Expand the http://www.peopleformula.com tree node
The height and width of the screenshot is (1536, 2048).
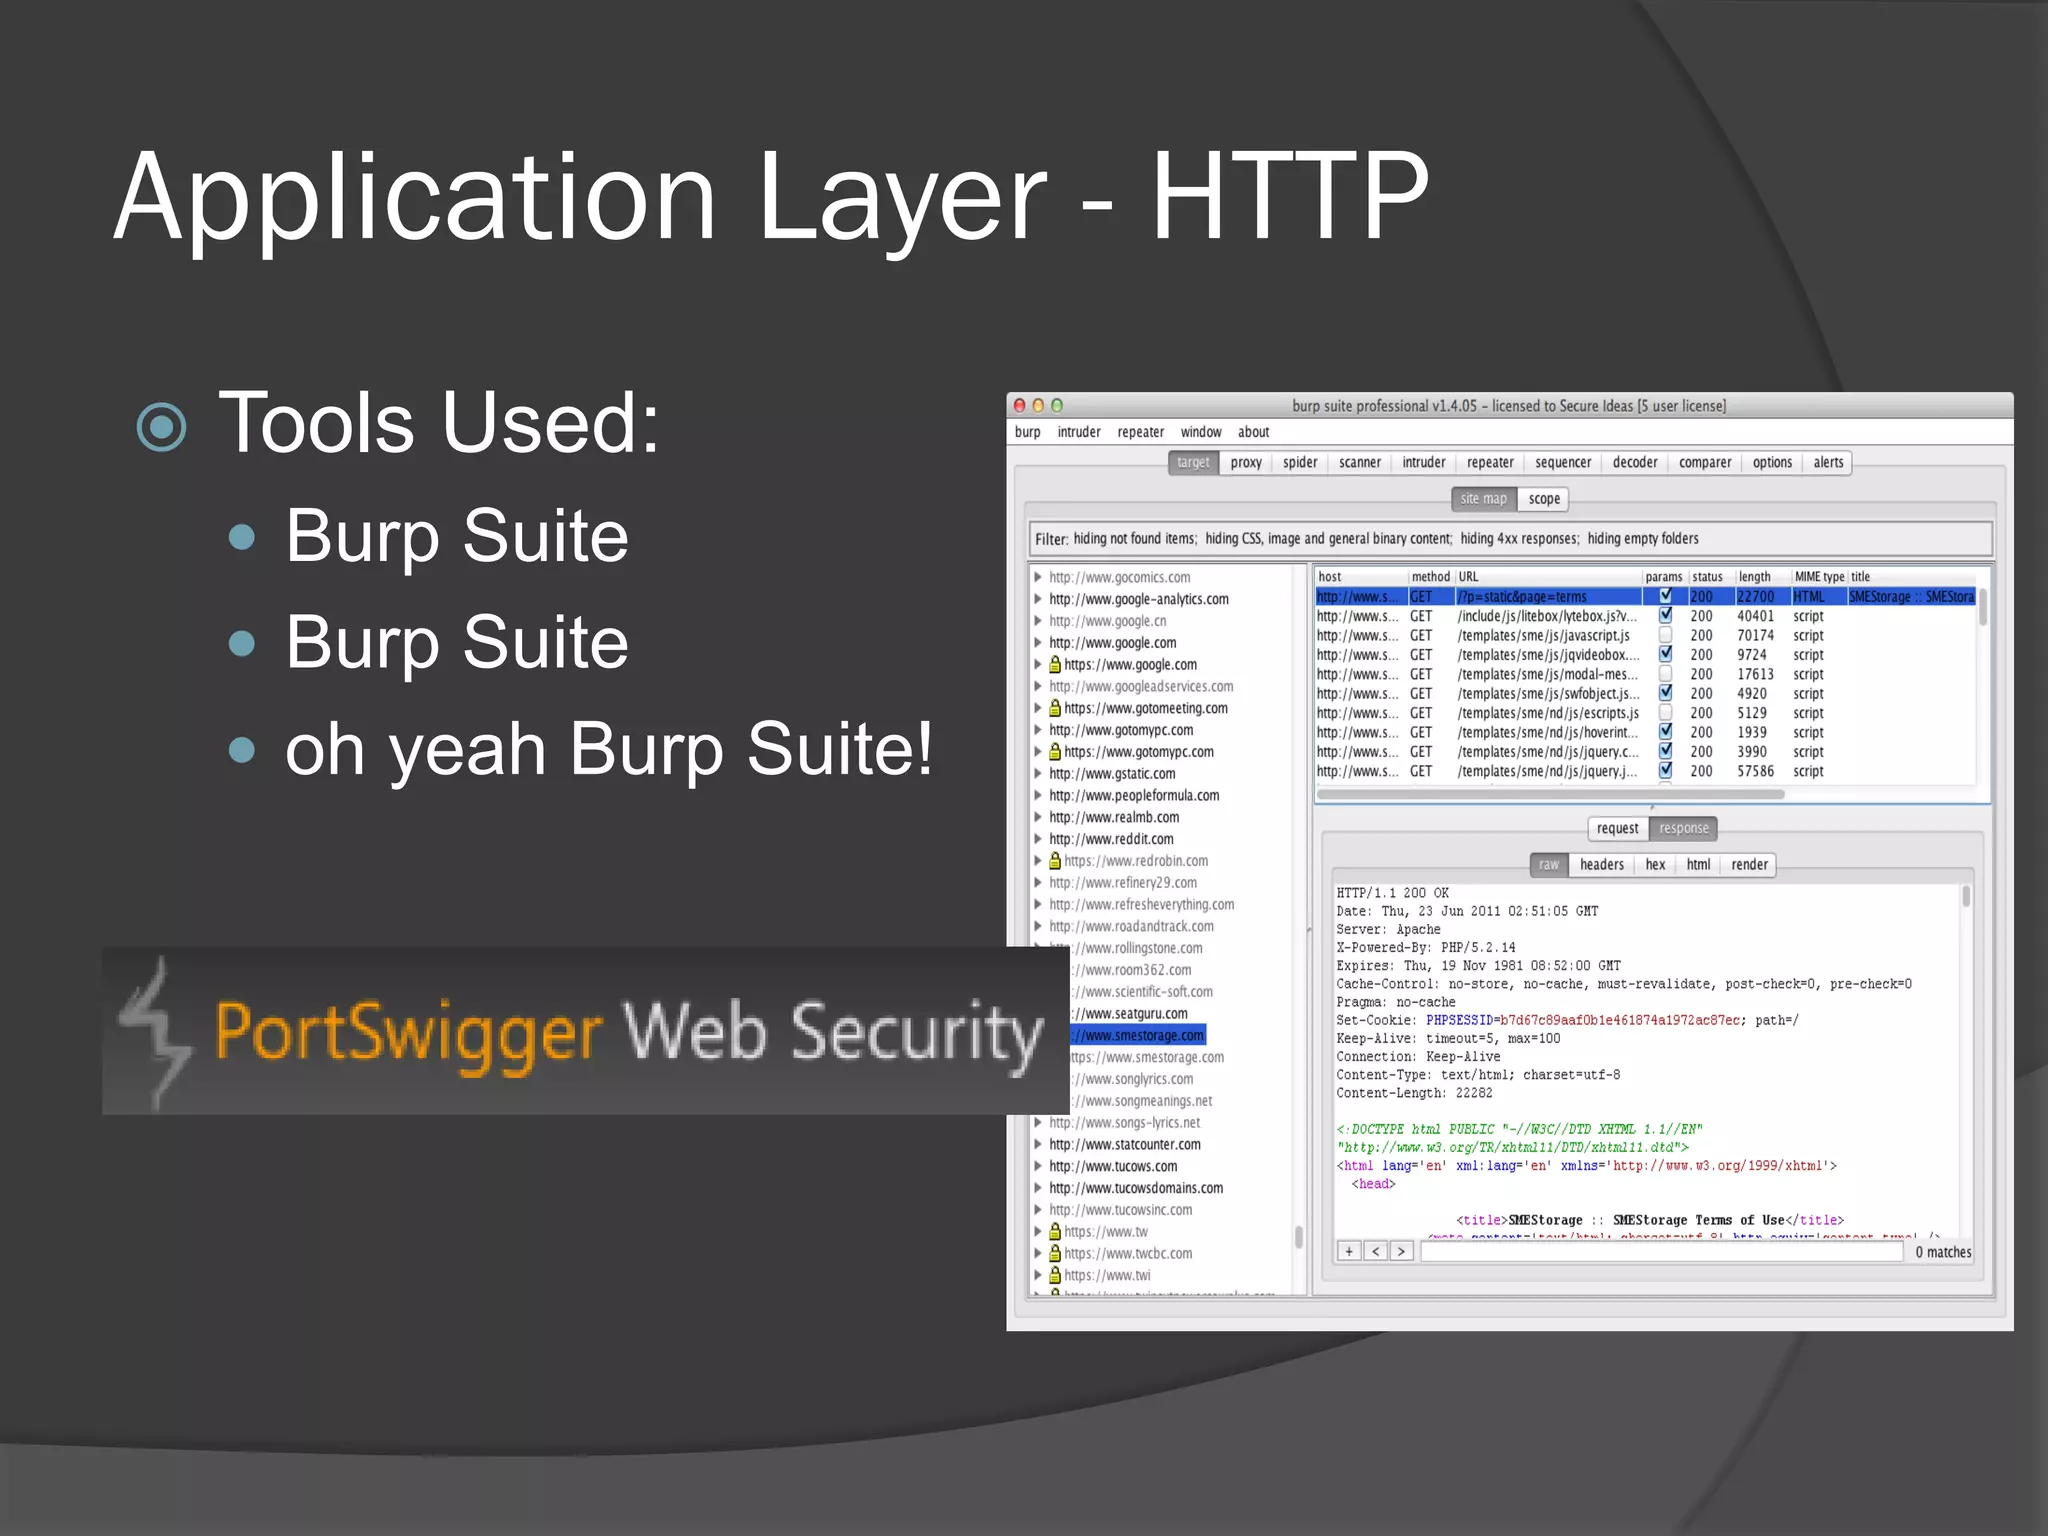pyautogui.click(x=1038, y=795)
